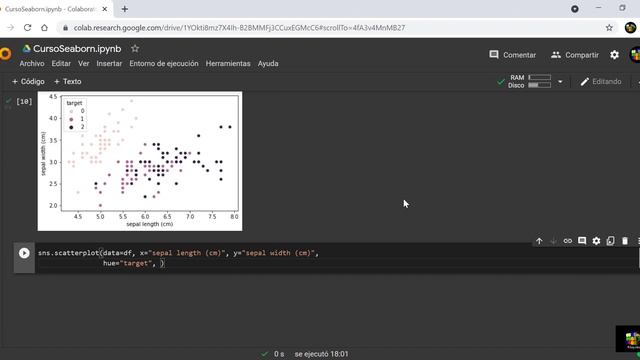Go forward in browser history
640x360 pixels.
[11, 28]
